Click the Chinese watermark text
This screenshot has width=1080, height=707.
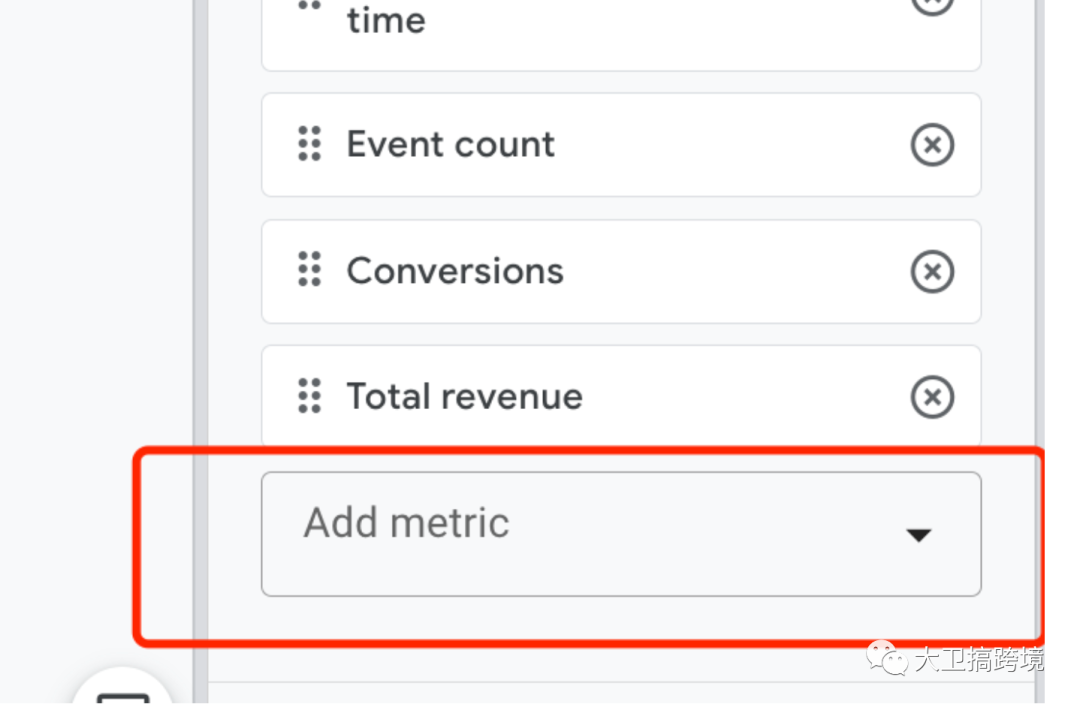[978, 660]
